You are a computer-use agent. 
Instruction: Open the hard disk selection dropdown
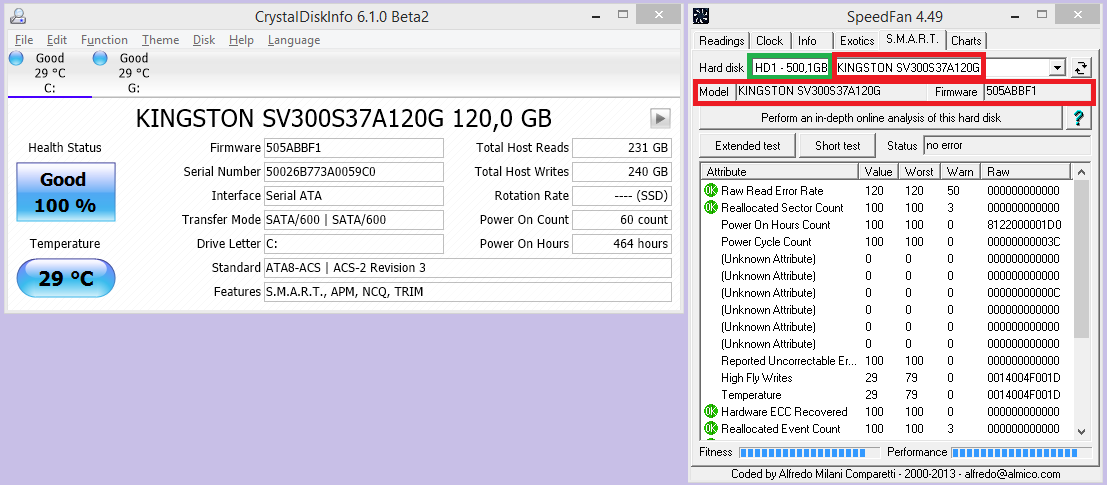[x=1057, y=68]
